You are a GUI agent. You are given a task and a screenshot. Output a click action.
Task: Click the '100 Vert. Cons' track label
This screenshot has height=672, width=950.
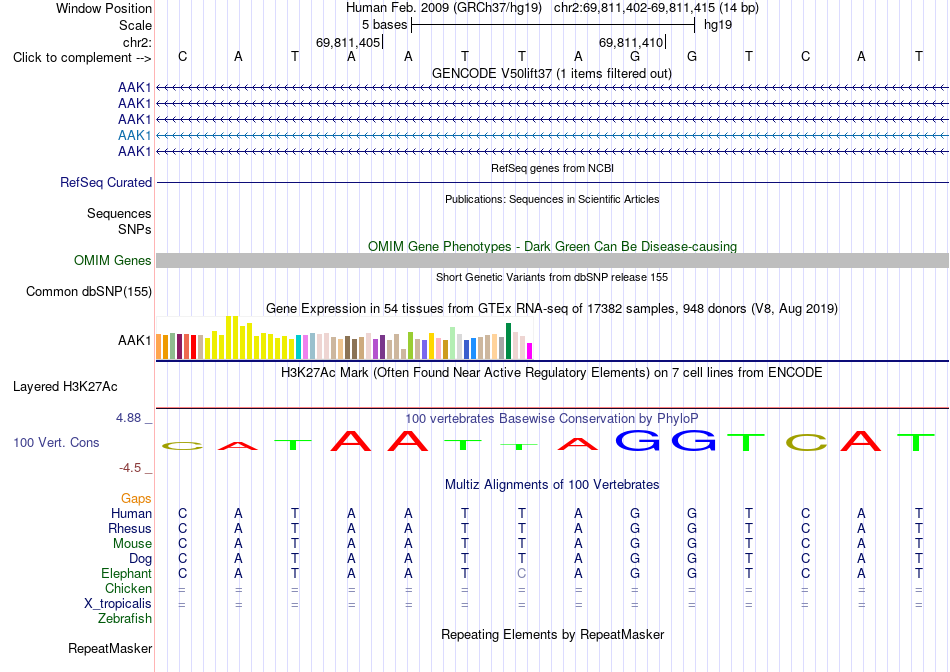56,442
